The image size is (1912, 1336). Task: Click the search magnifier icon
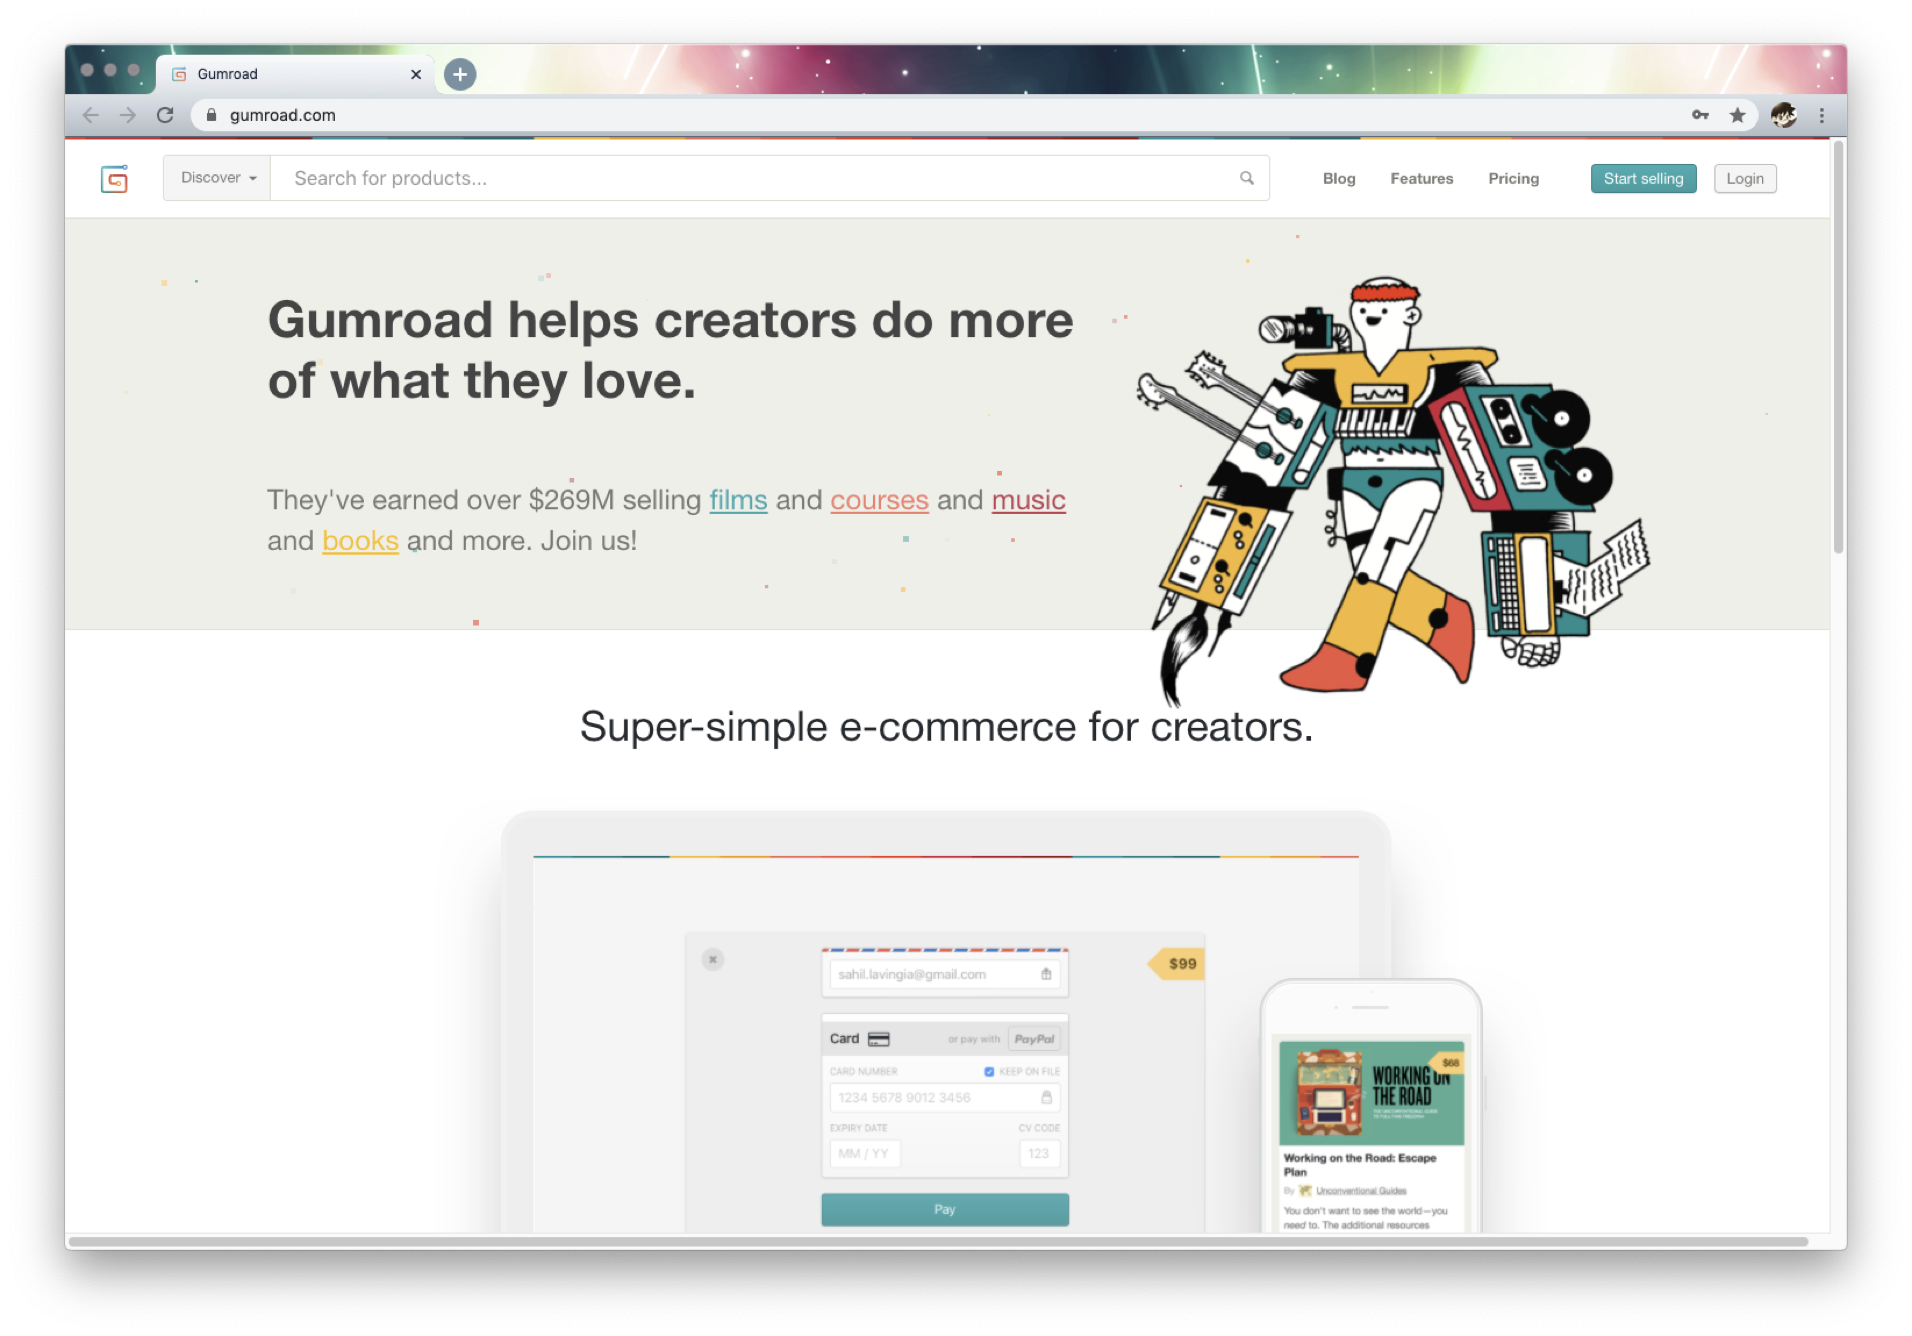pyautogui.click(x=1247, y=178)
